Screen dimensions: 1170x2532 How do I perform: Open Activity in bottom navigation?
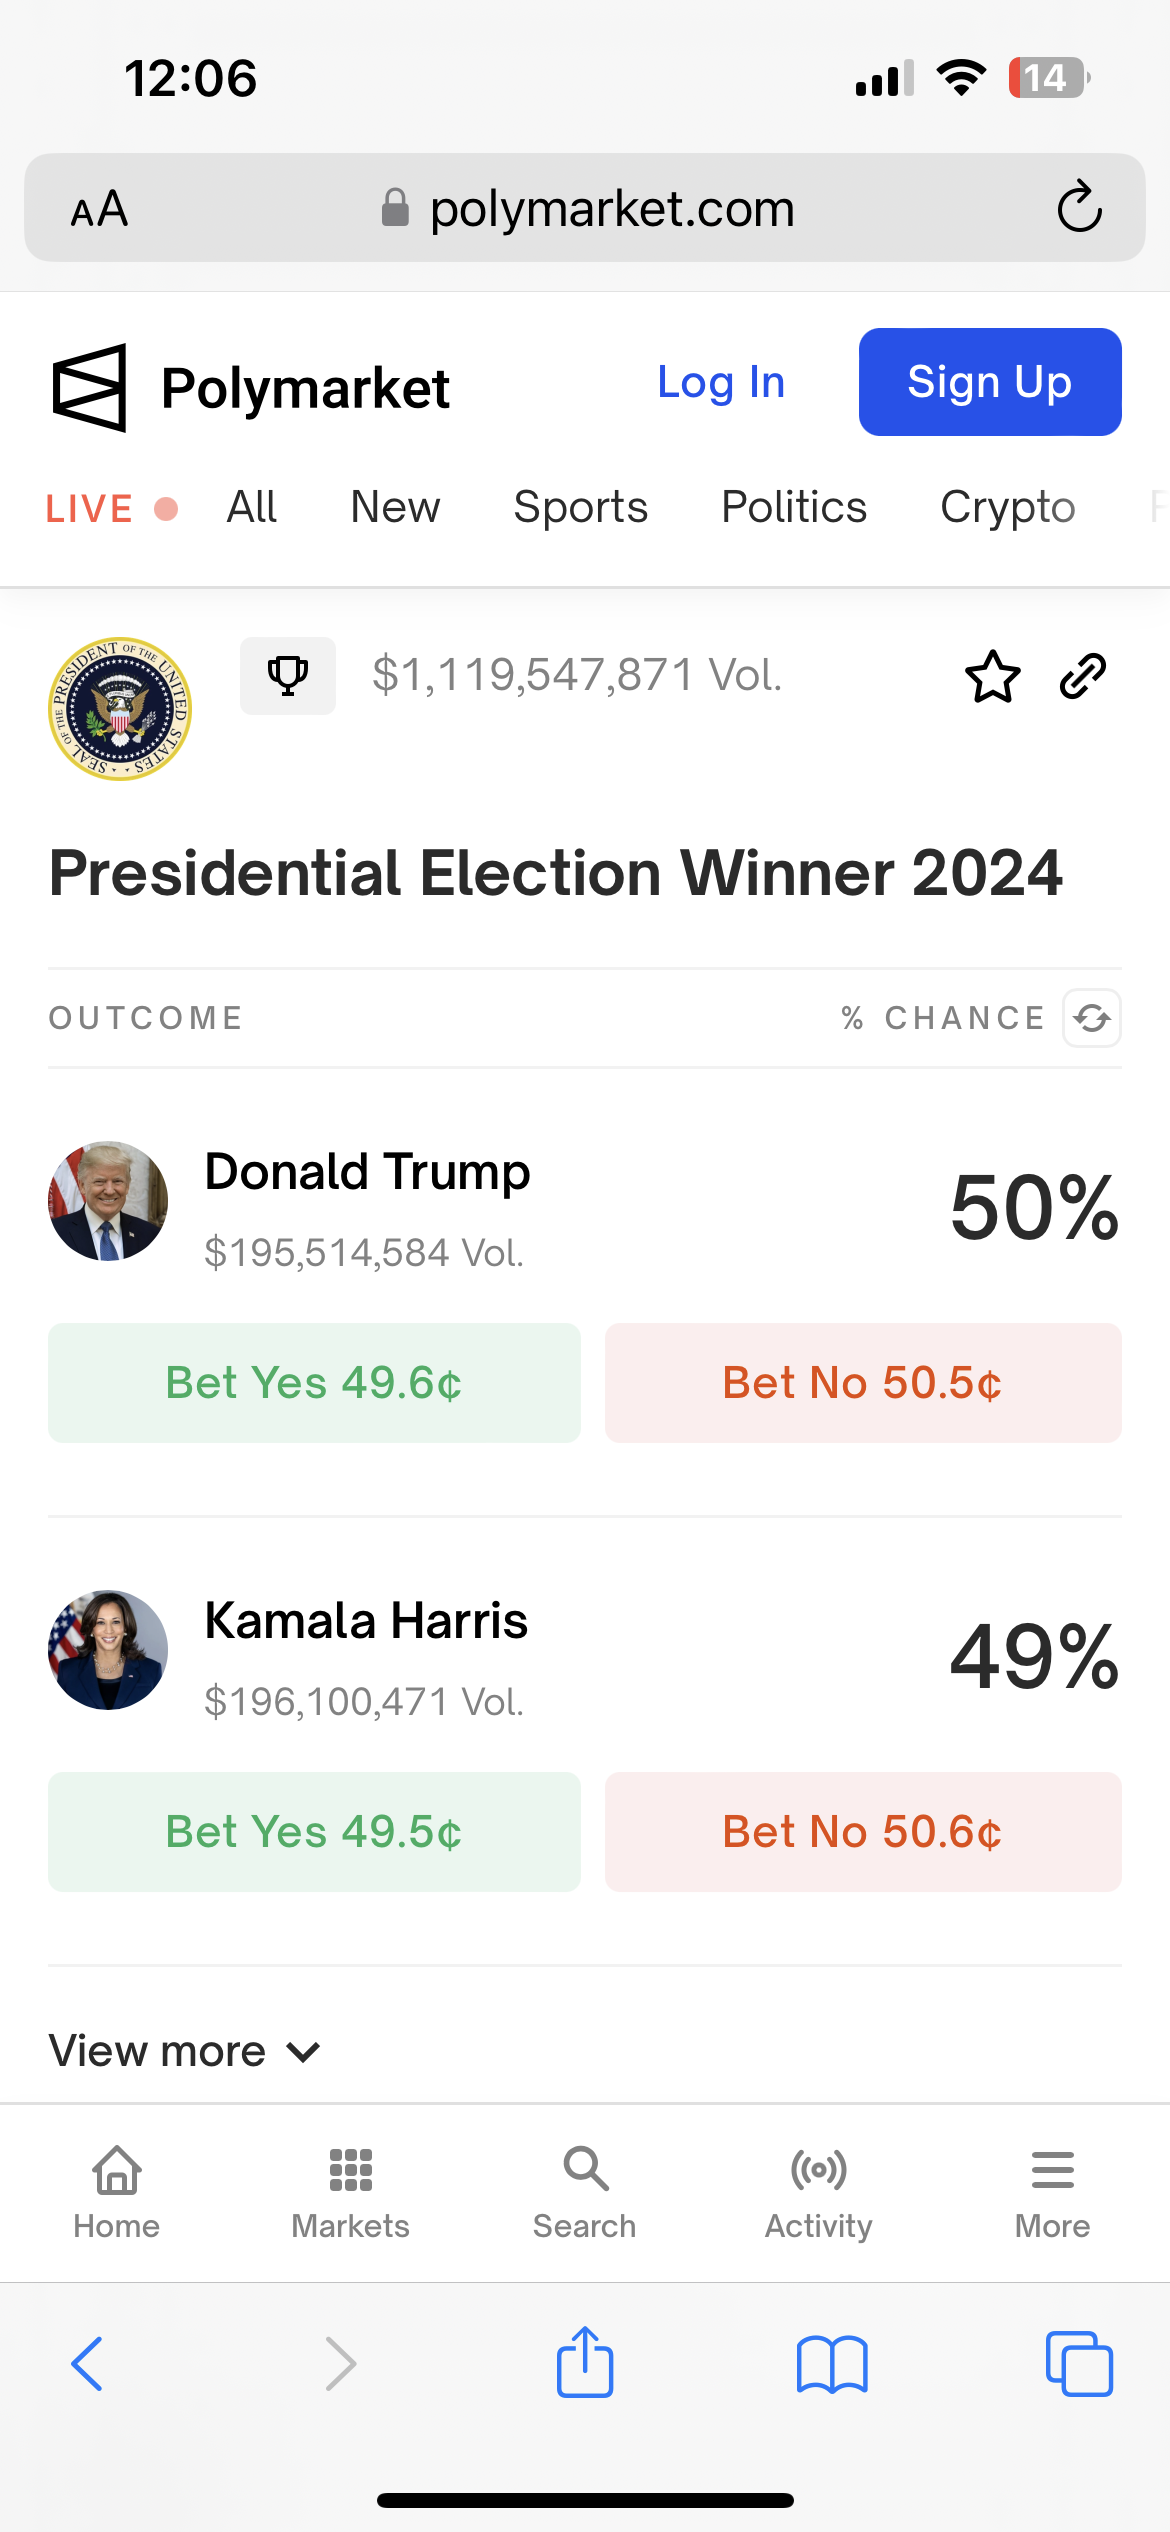[x=818, y=2194]
